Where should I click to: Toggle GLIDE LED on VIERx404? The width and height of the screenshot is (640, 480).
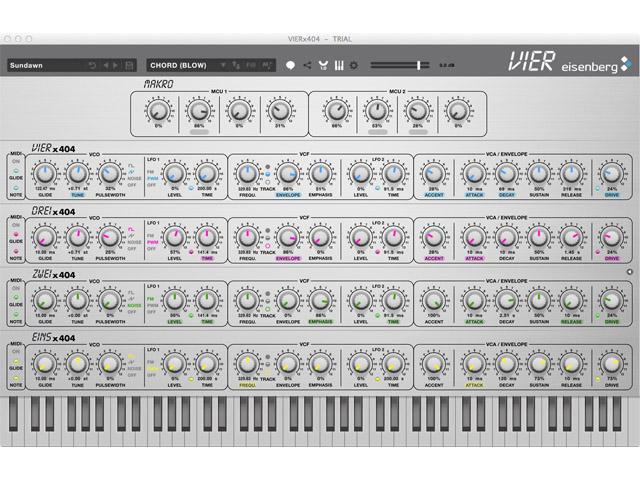click(x=16, y=171)
